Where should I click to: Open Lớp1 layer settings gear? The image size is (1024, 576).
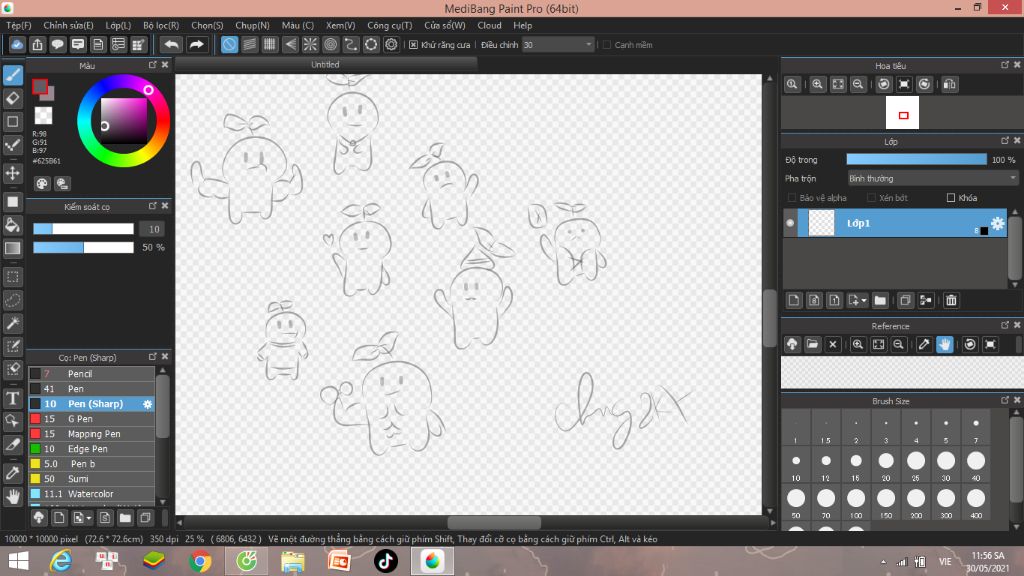click(997, 223)
